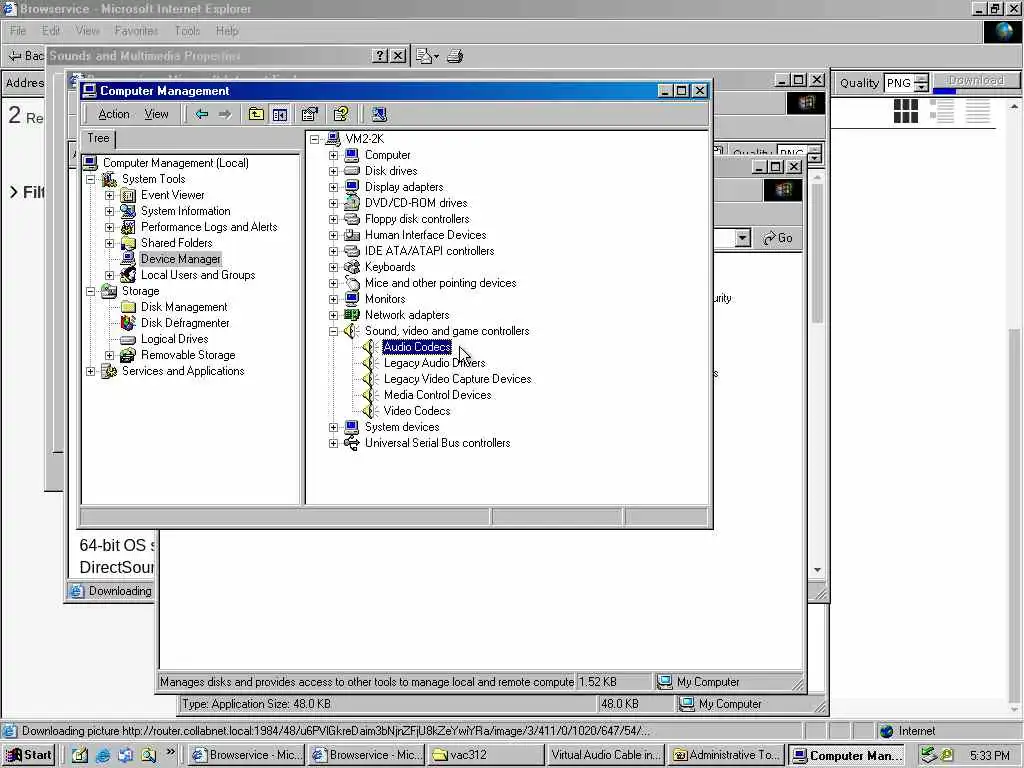Select System Information tree item
The height and width of the screenshot is (768, 1024).
click(x=185, y=211)
